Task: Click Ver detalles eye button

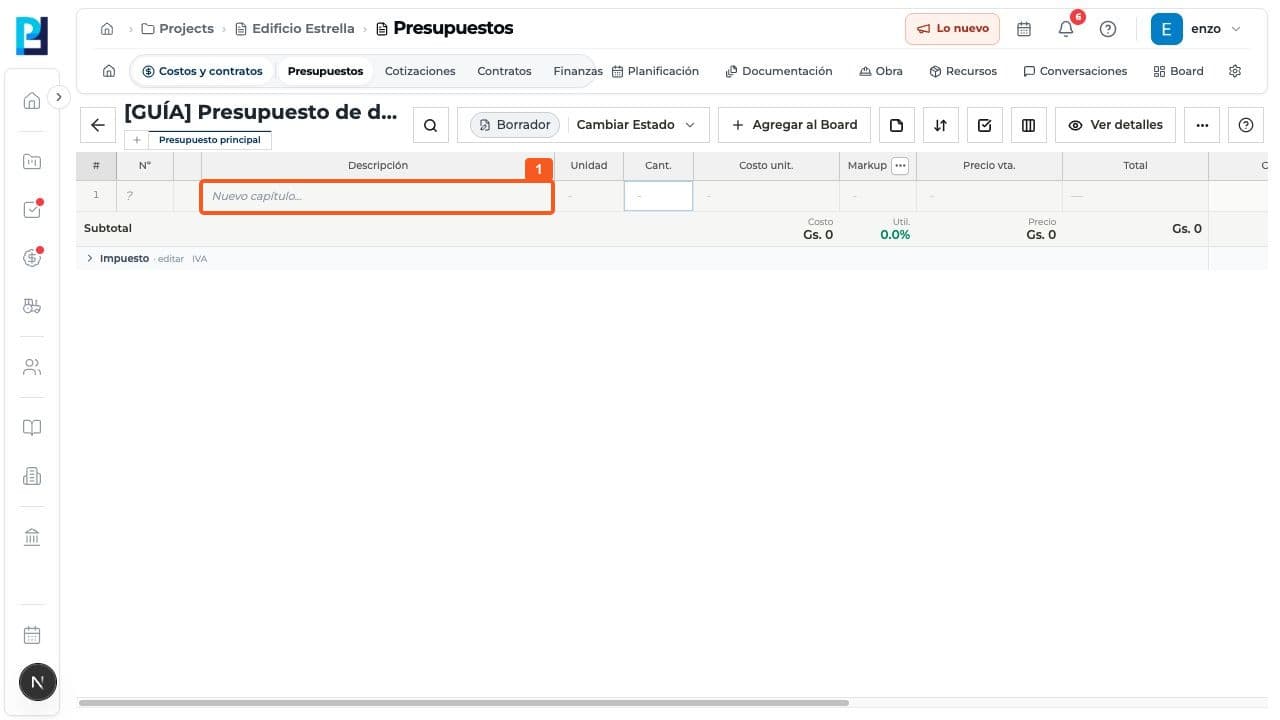Action: point(1115,125)
